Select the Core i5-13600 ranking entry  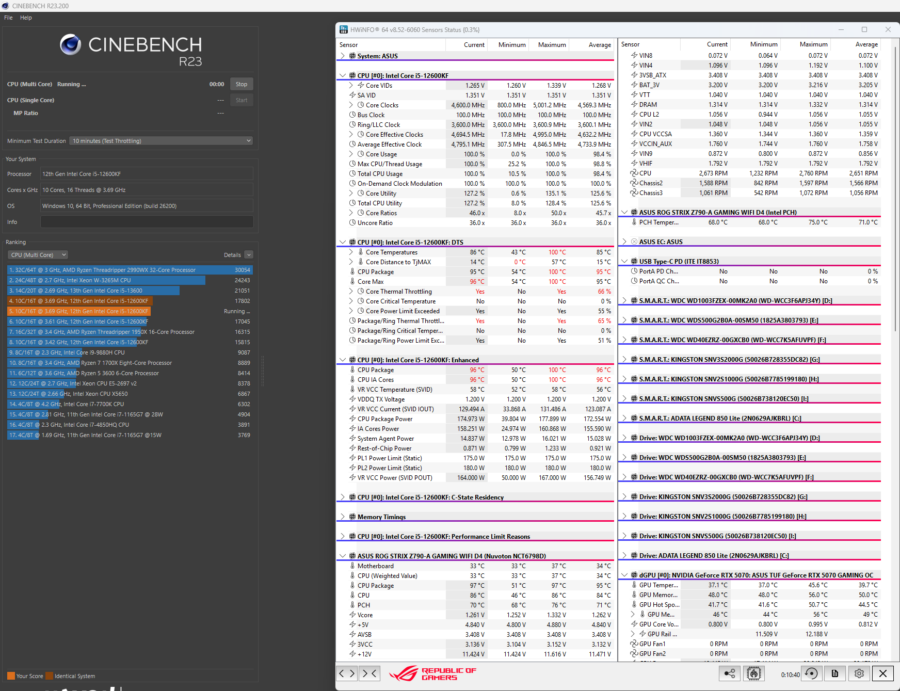(x=130, y=290)
